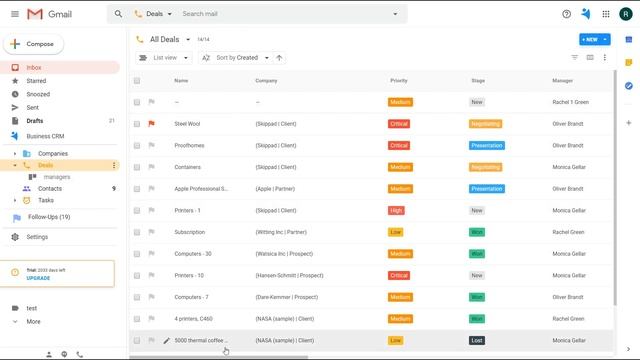Tick the checkbox for Apple Professional S...
This screenshot has height=360, width=640.
(x=137, y=189)
